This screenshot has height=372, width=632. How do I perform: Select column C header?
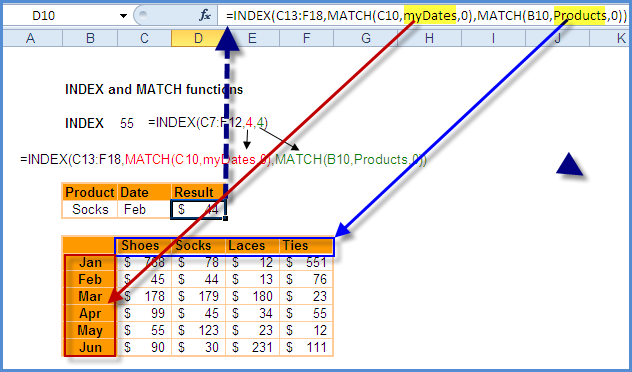click(144, 38)
